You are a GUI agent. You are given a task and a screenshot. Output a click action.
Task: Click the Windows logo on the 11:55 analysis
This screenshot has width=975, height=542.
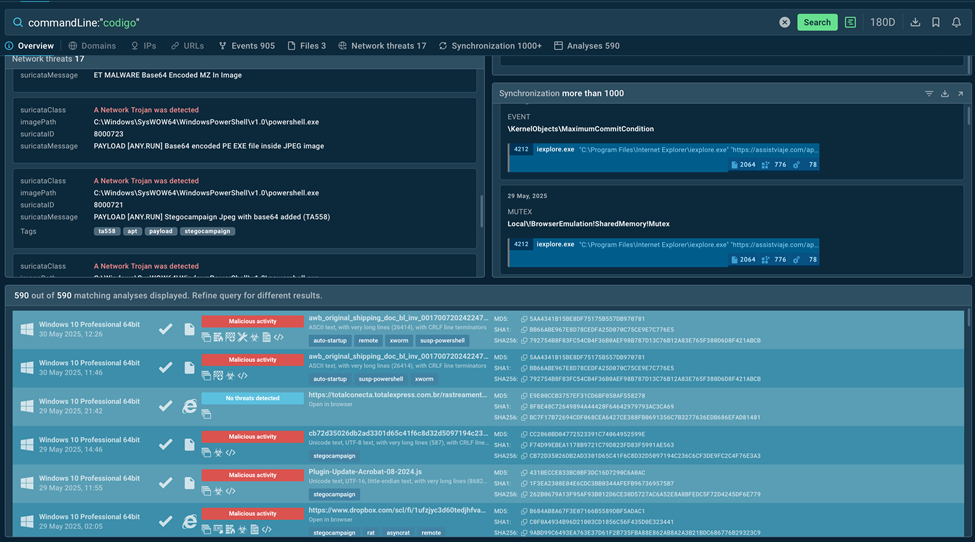tap(27, 483)
